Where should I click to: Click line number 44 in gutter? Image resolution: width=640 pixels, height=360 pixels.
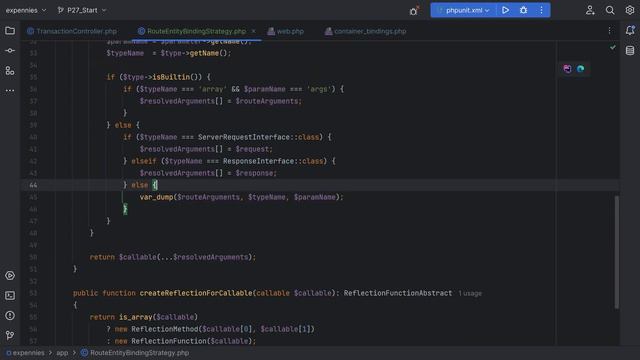coord(33,185)
